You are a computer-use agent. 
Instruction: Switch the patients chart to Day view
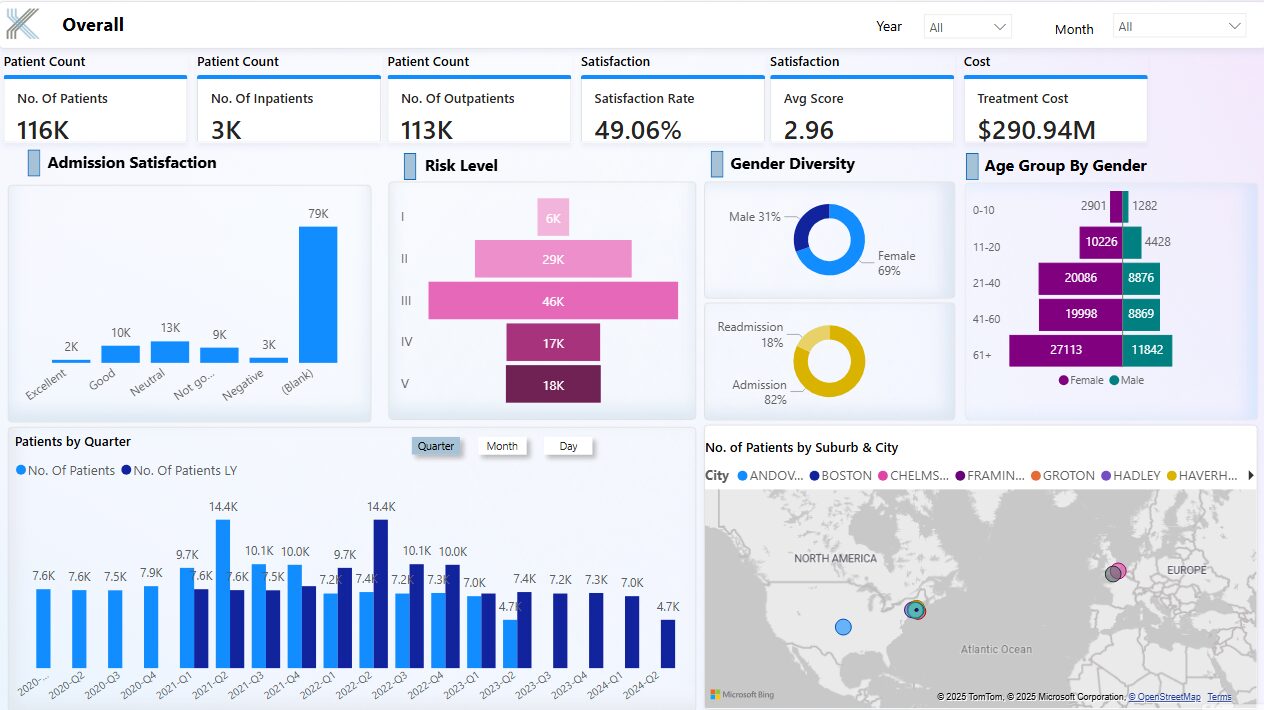pyautogui.click(x=568, y=446)
